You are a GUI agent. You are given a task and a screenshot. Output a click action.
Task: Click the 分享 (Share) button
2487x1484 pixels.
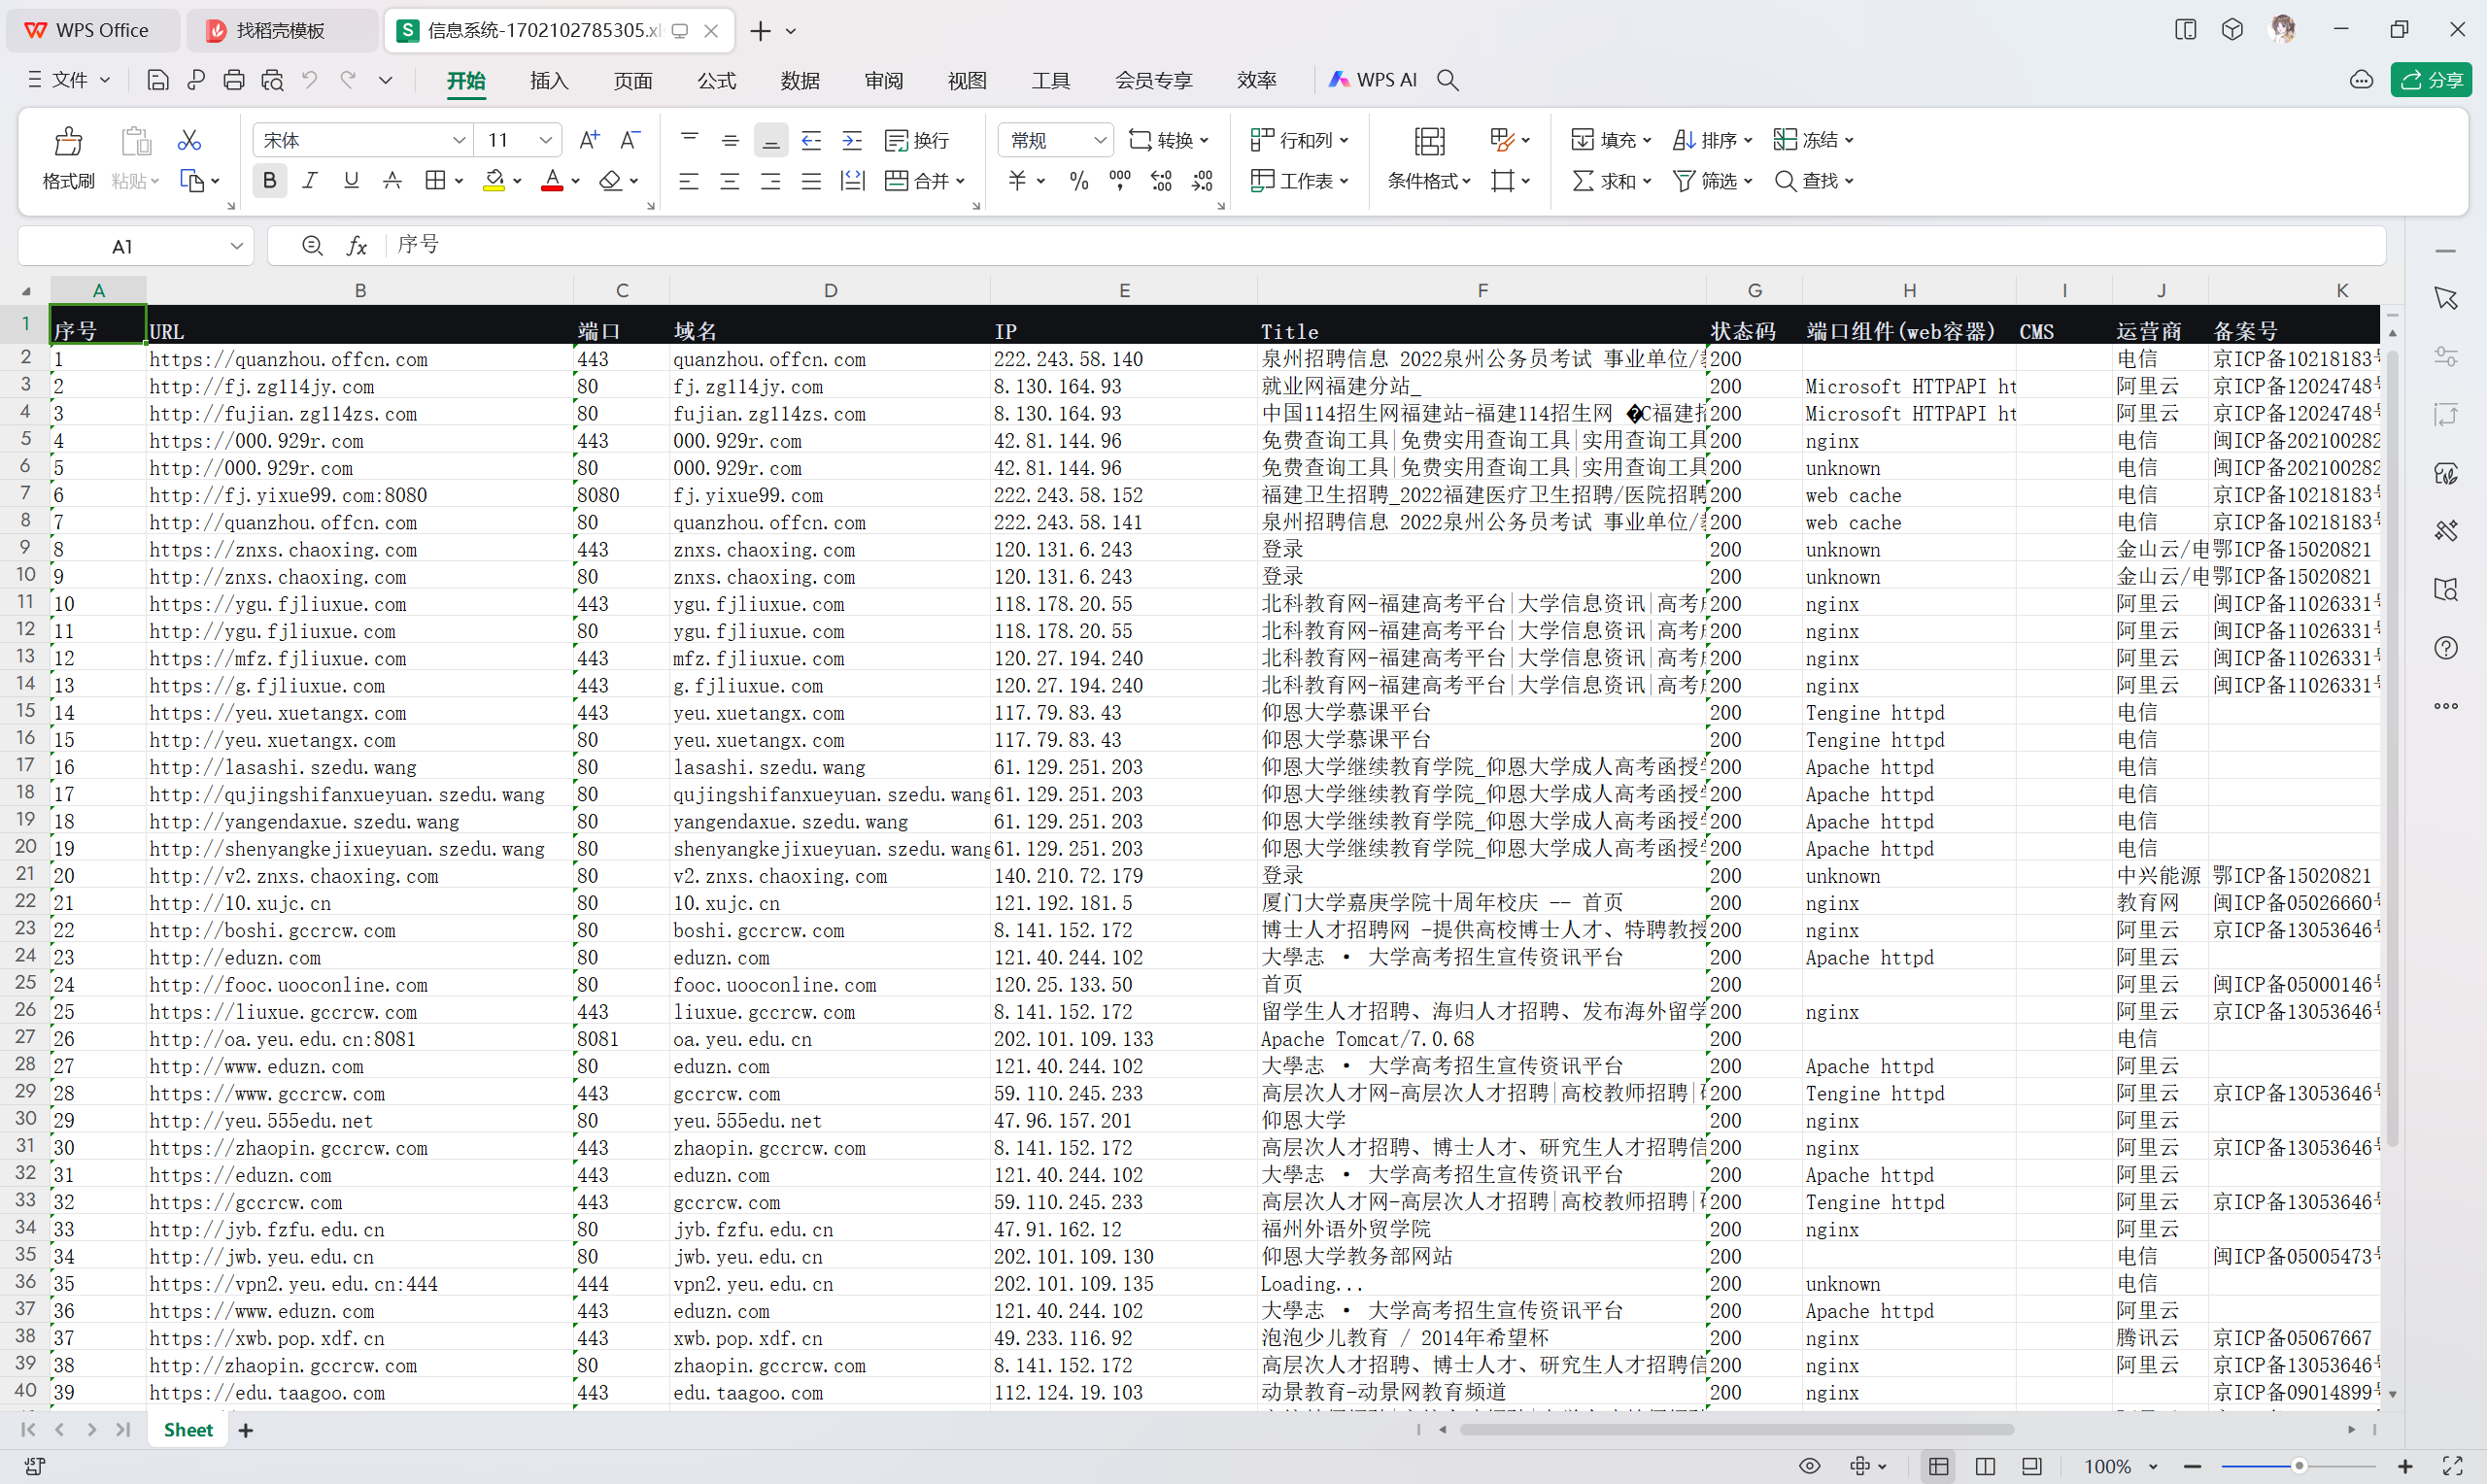[x=2432, y=80]
